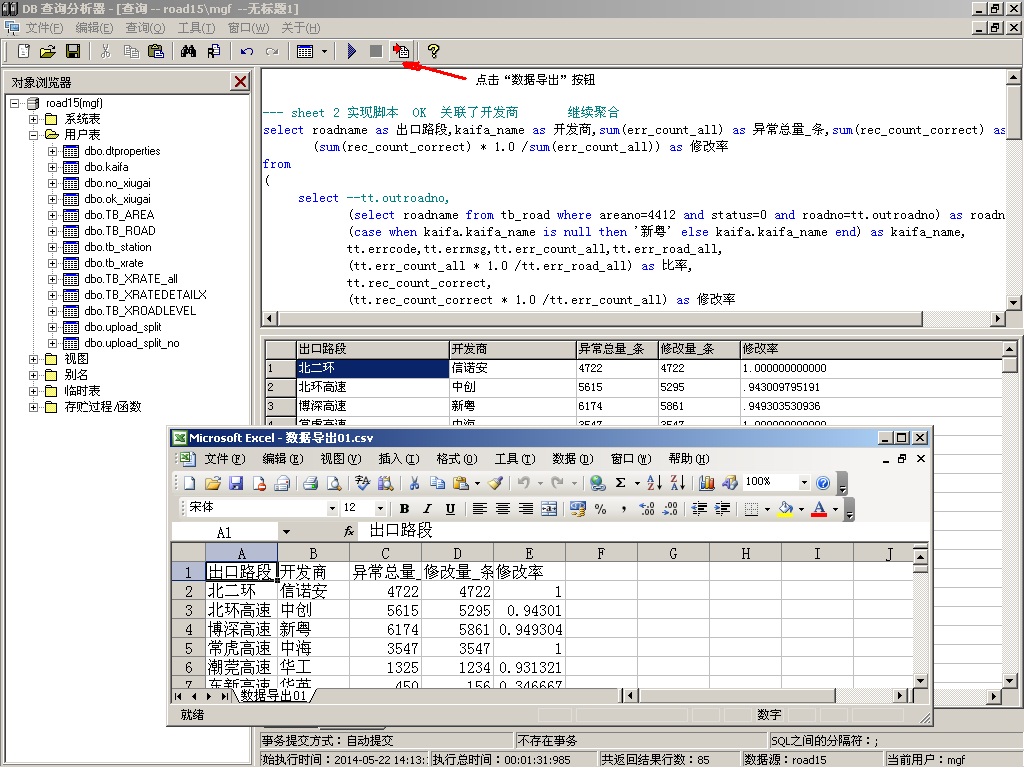Expand the 视图 folder node
The height and width of the screenshot is (768, 1024).
pyautogui.click(x=33, y=359)
